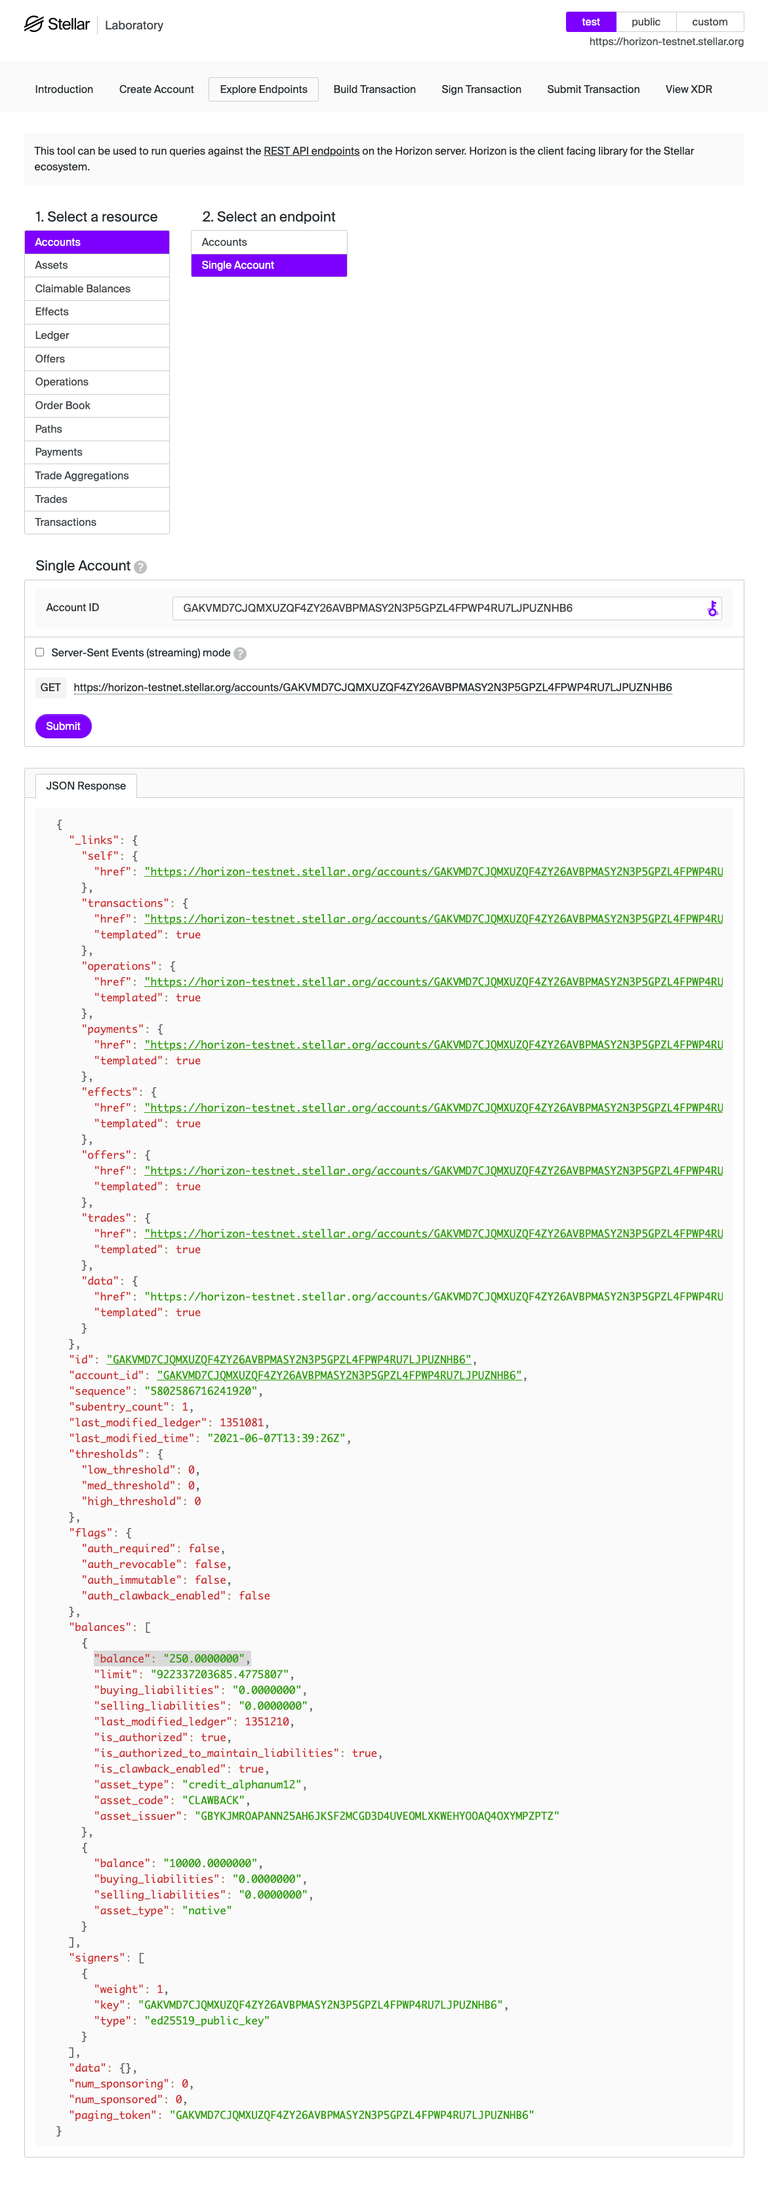Click the GET request URL
This screenshot has width=768, height=2185.
pyautogui.click(x=373, y=688)
